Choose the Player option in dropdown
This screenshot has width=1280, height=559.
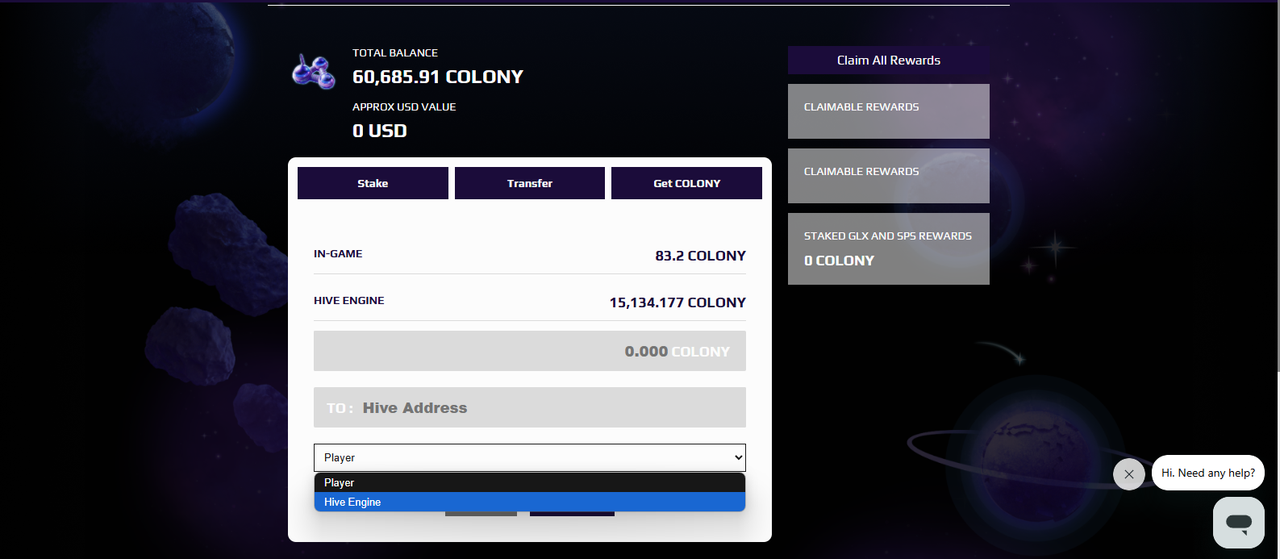tap(530, 483)
